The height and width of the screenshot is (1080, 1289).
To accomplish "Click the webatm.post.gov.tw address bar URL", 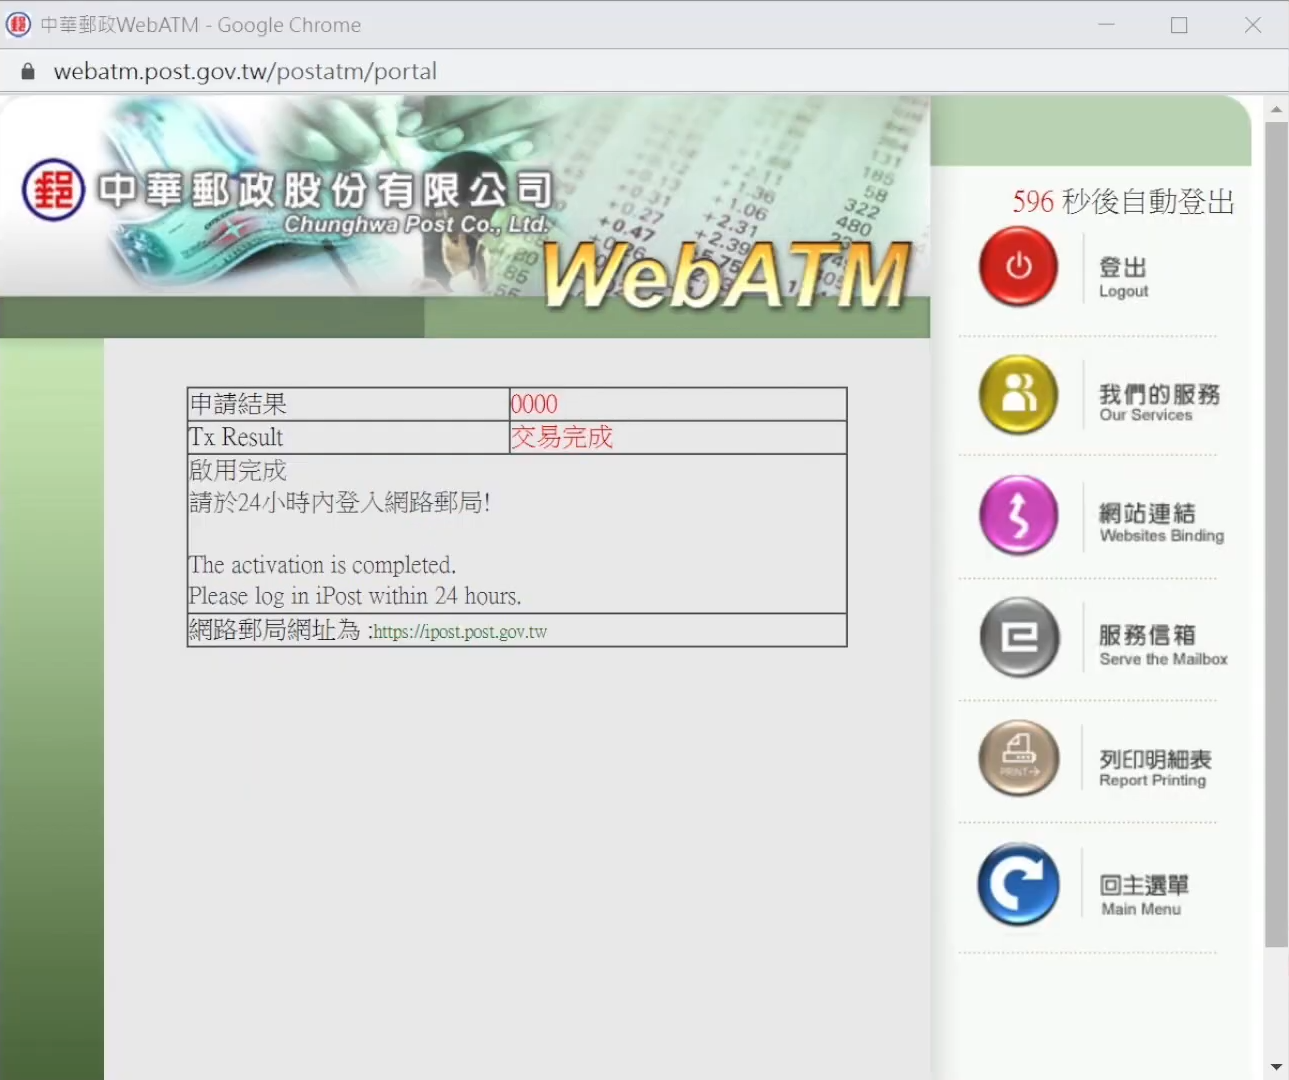I will point(245,71).
